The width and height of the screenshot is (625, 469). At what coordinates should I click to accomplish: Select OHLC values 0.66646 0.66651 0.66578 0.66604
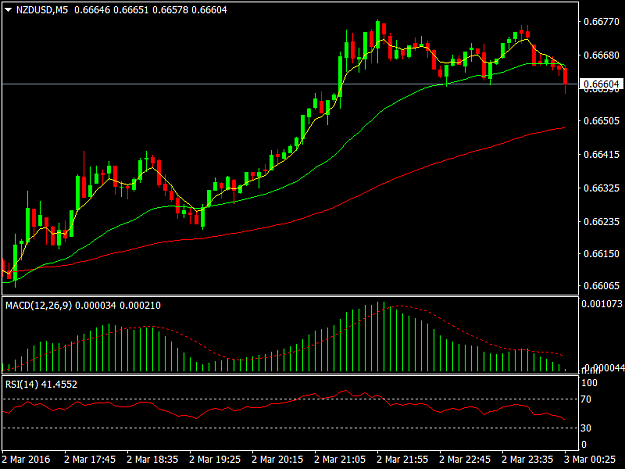coord(151,10)
